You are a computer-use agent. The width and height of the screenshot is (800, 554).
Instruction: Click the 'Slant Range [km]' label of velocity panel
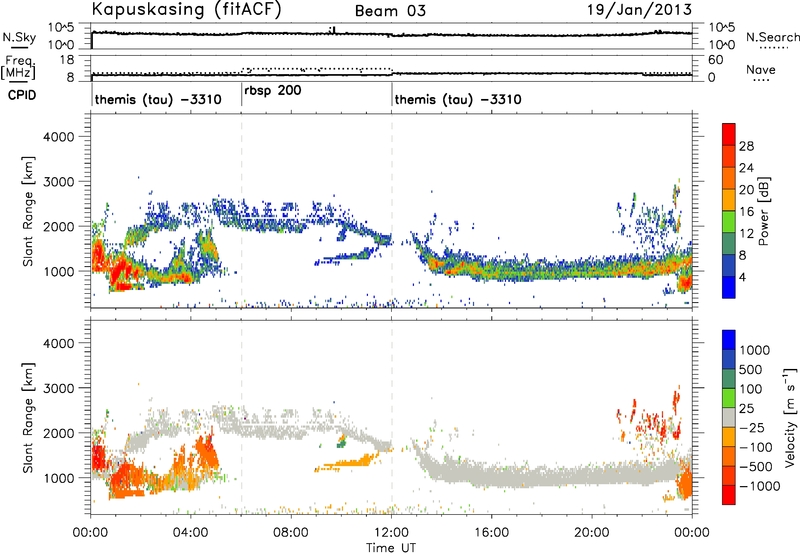tap(28, 417)
